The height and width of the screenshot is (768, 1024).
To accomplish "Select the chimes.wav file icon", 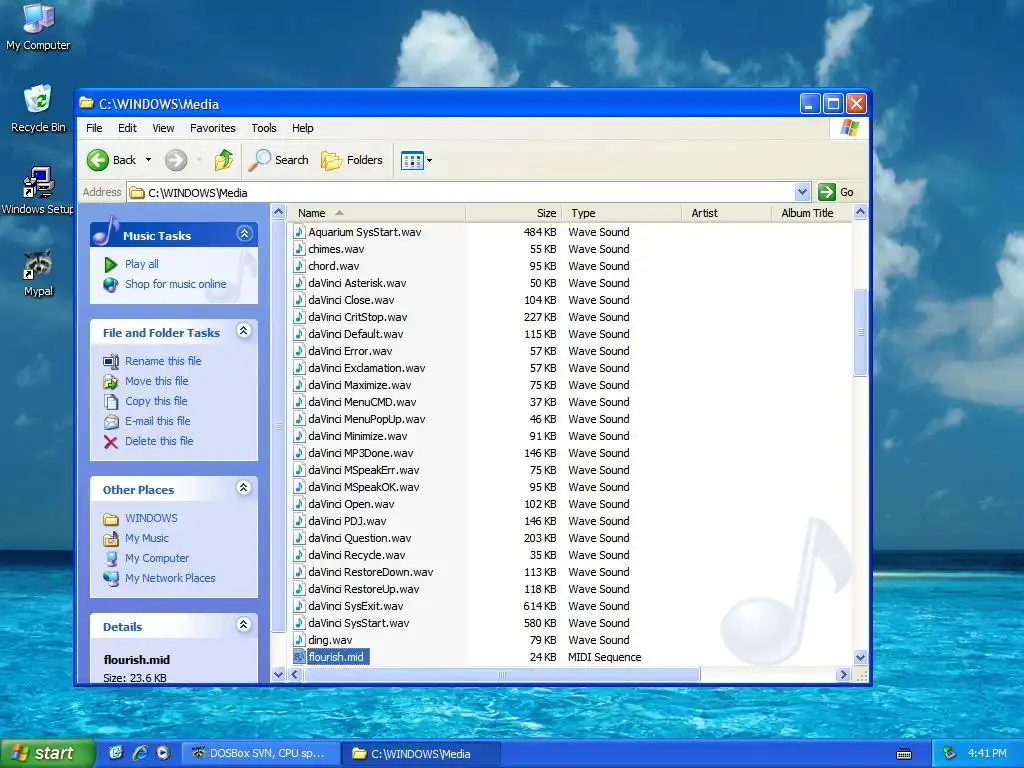I will click(x=299, y=249).
